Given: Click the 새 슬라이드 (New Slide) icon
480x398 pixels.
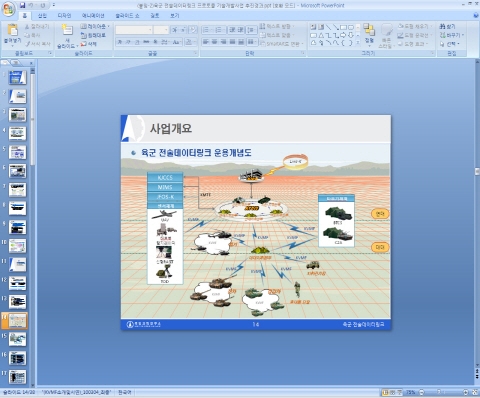Looking at the screenshot, I should click(67, 30).
